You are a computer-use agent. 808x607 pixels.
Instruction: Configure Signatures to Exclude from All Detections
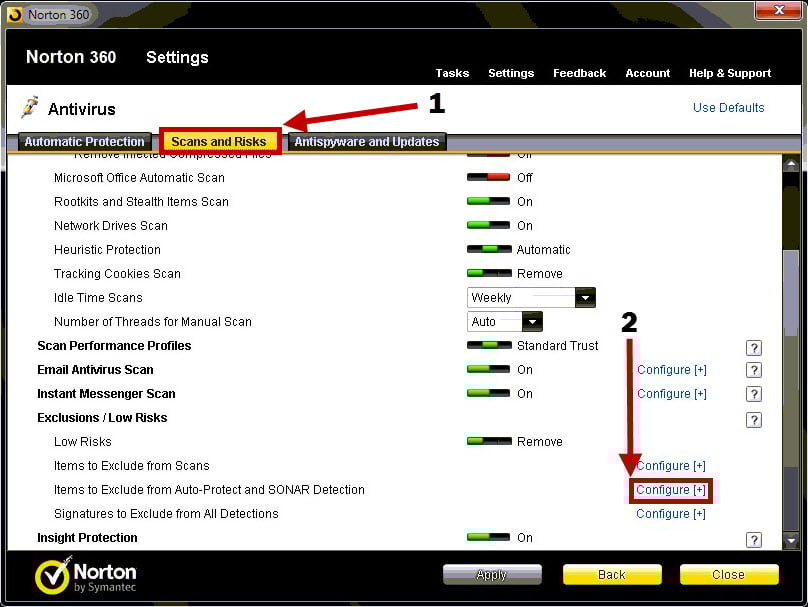click(x=671, y=514)
